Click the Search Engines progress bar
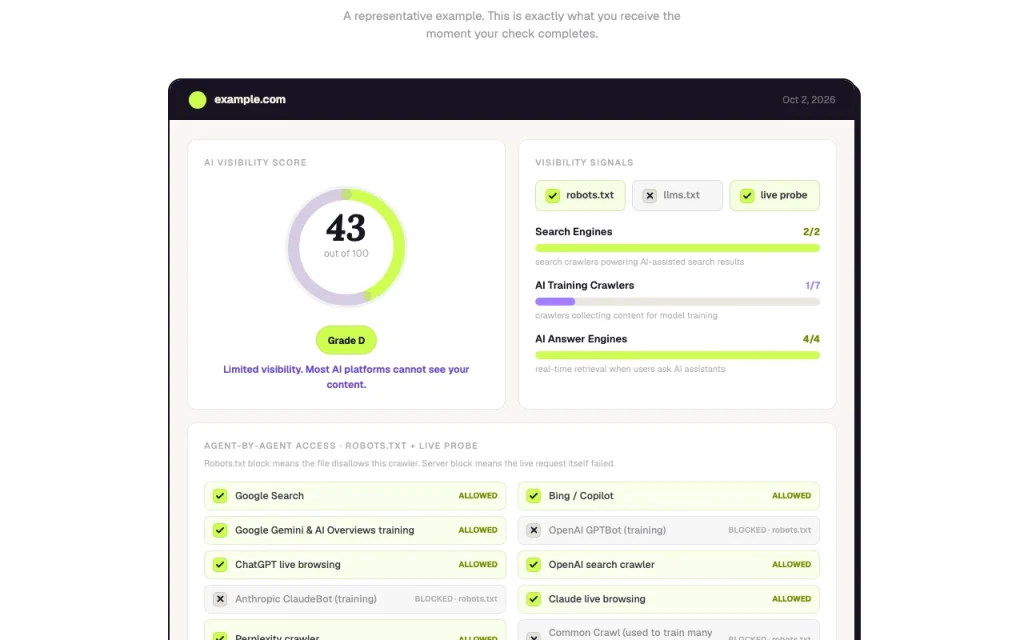 coord(677,248)
